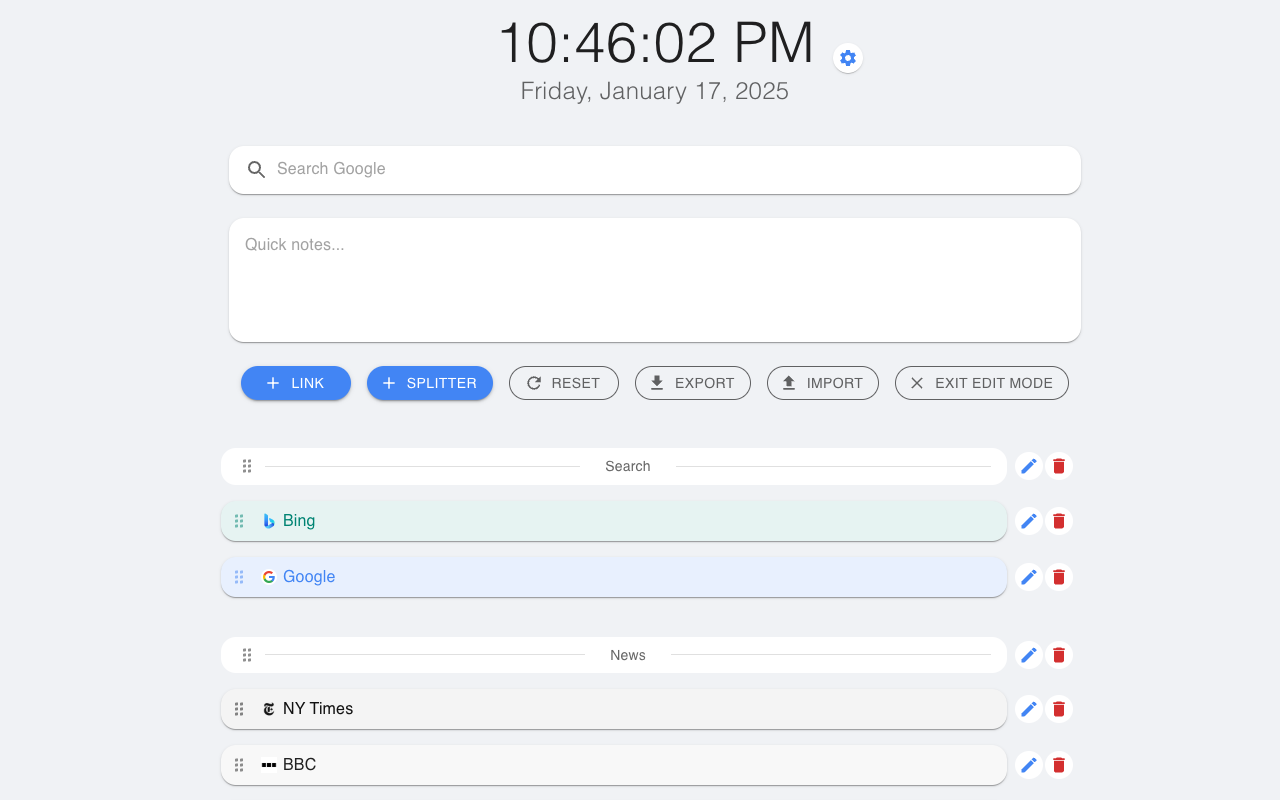Edit the Bing link using its pencil icon
The width and height of the screenshot is (1280, 800).
coord(1028,520)
